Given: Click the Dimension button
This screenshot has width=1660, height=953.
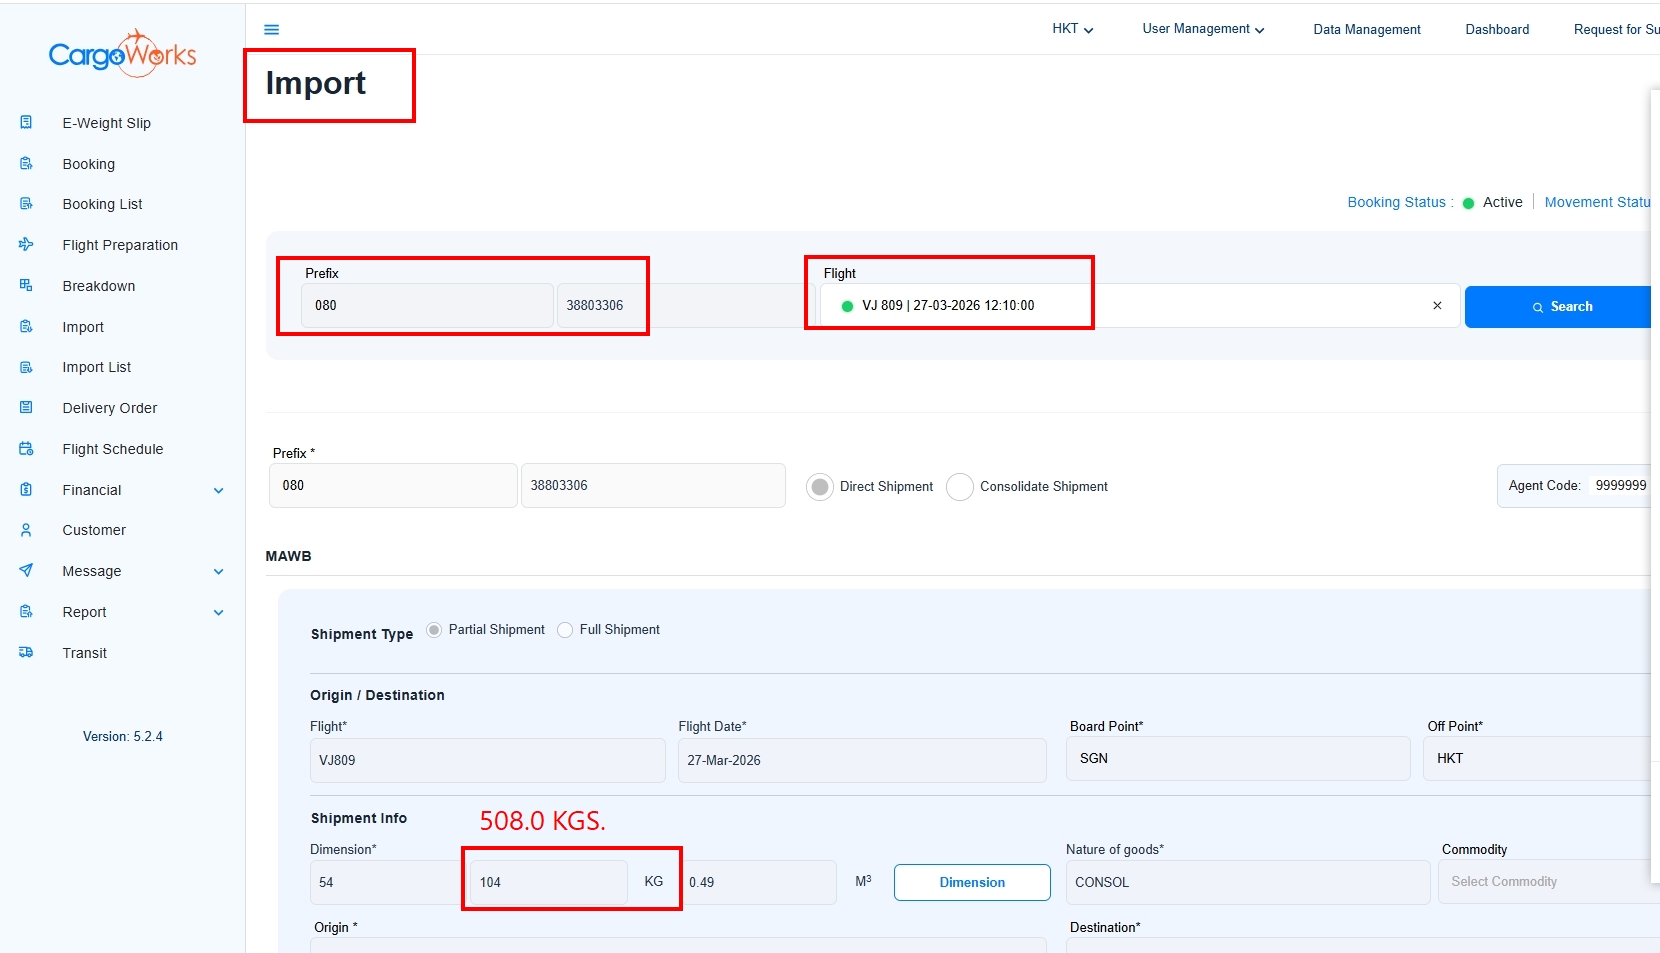Looking at the screenshot, I should tap(972, 882).
